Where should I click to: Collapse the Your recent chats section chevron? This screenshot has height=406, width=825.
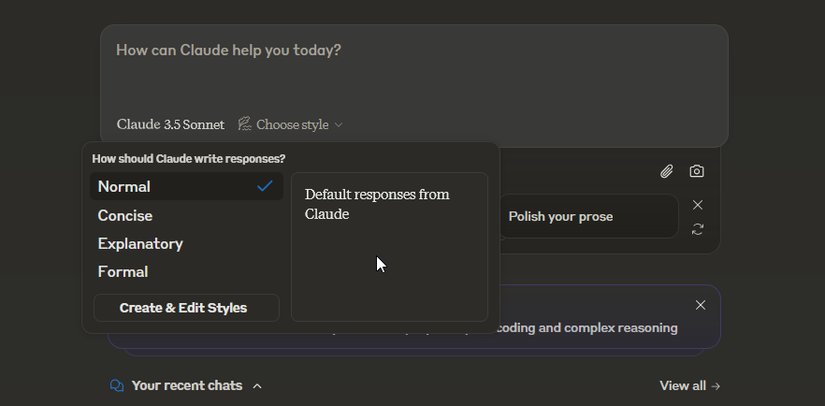[257, 386]
